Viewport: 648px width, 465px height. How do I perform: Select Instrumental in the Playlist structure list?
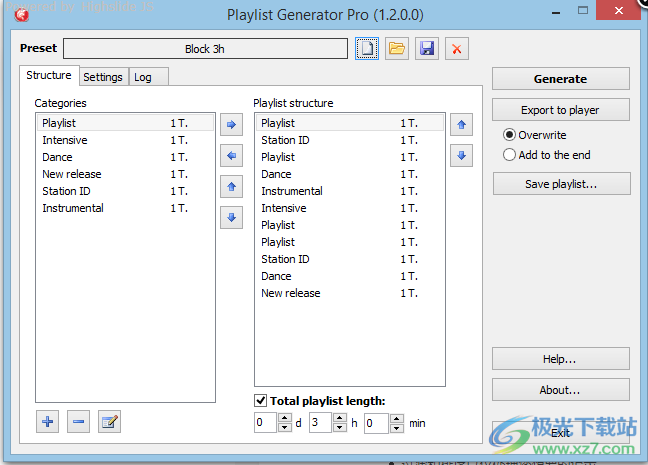point(350,191)
